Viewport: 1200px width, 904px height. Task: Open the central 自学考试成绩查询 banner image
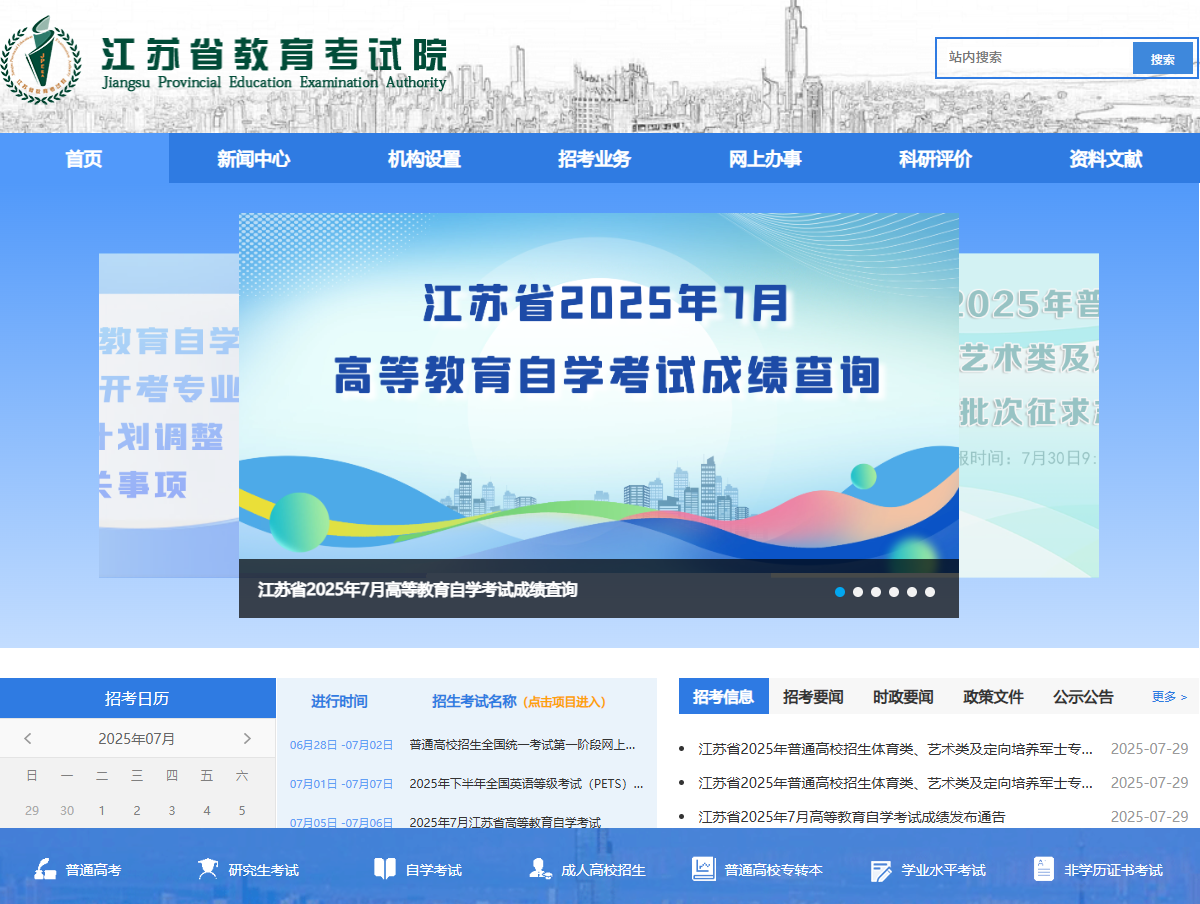tap(598, 385)
